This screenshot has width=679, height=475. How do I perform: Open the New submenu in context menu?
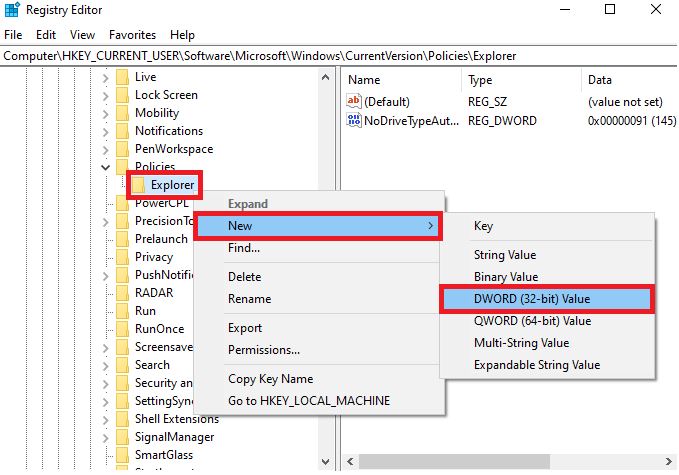319,226
